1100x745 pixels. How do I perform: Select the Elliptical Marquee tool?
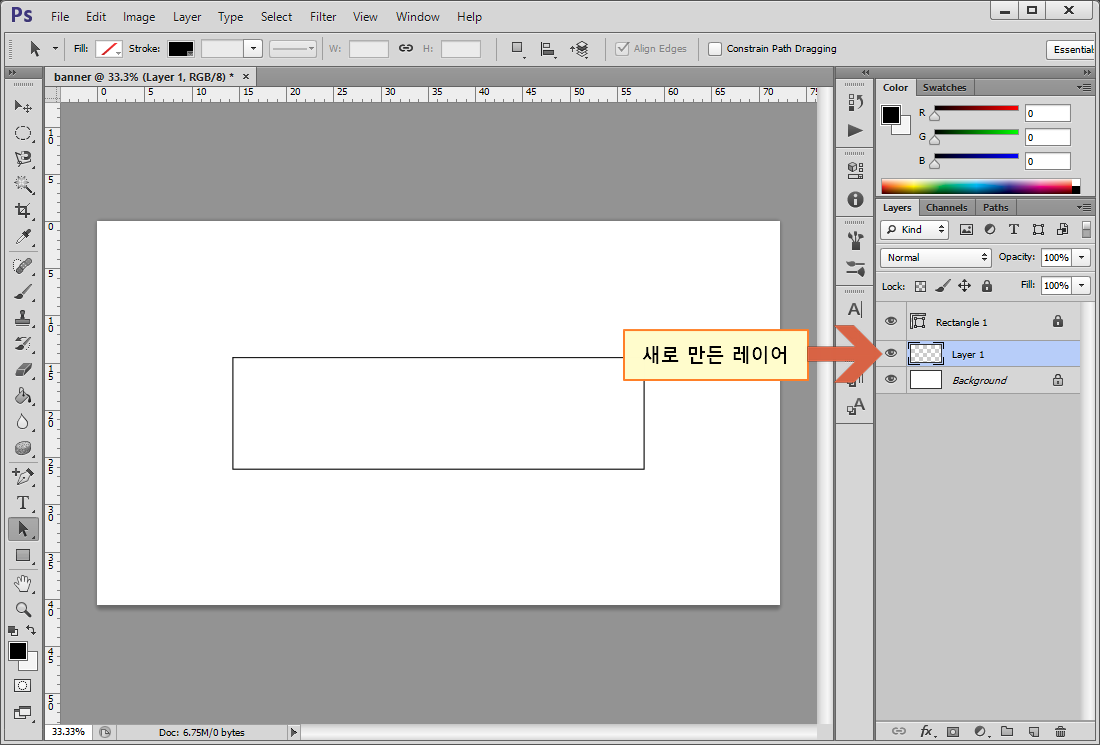click(23, 133)
